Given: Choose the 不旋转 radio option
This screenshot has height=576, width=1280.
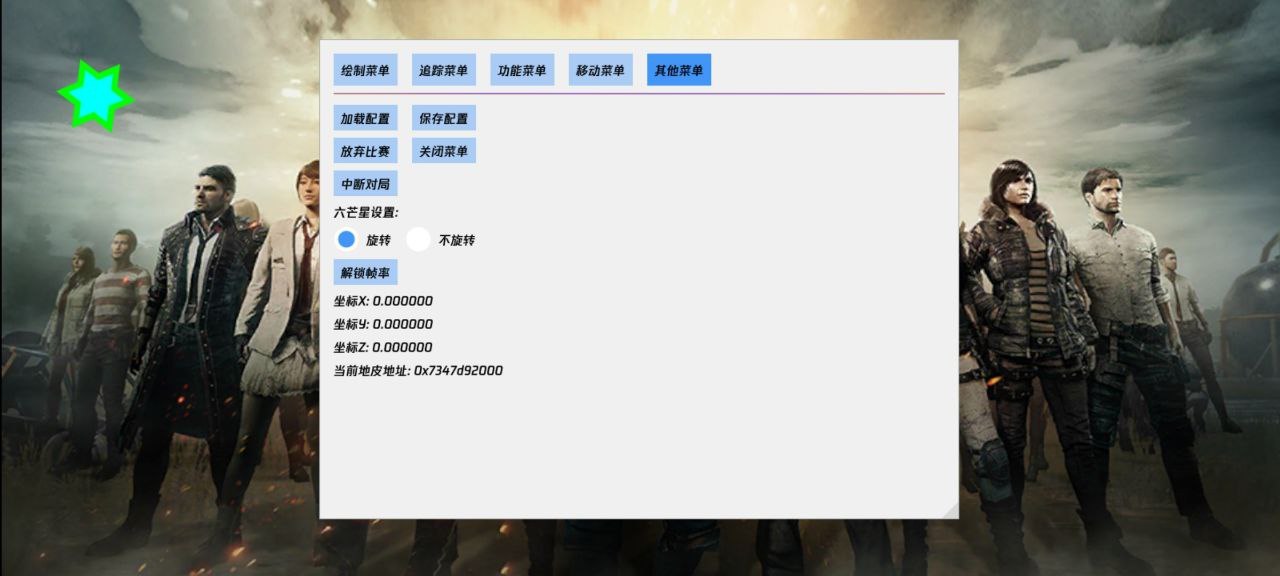Looking at the screenshot, I should tap(419, 240).
